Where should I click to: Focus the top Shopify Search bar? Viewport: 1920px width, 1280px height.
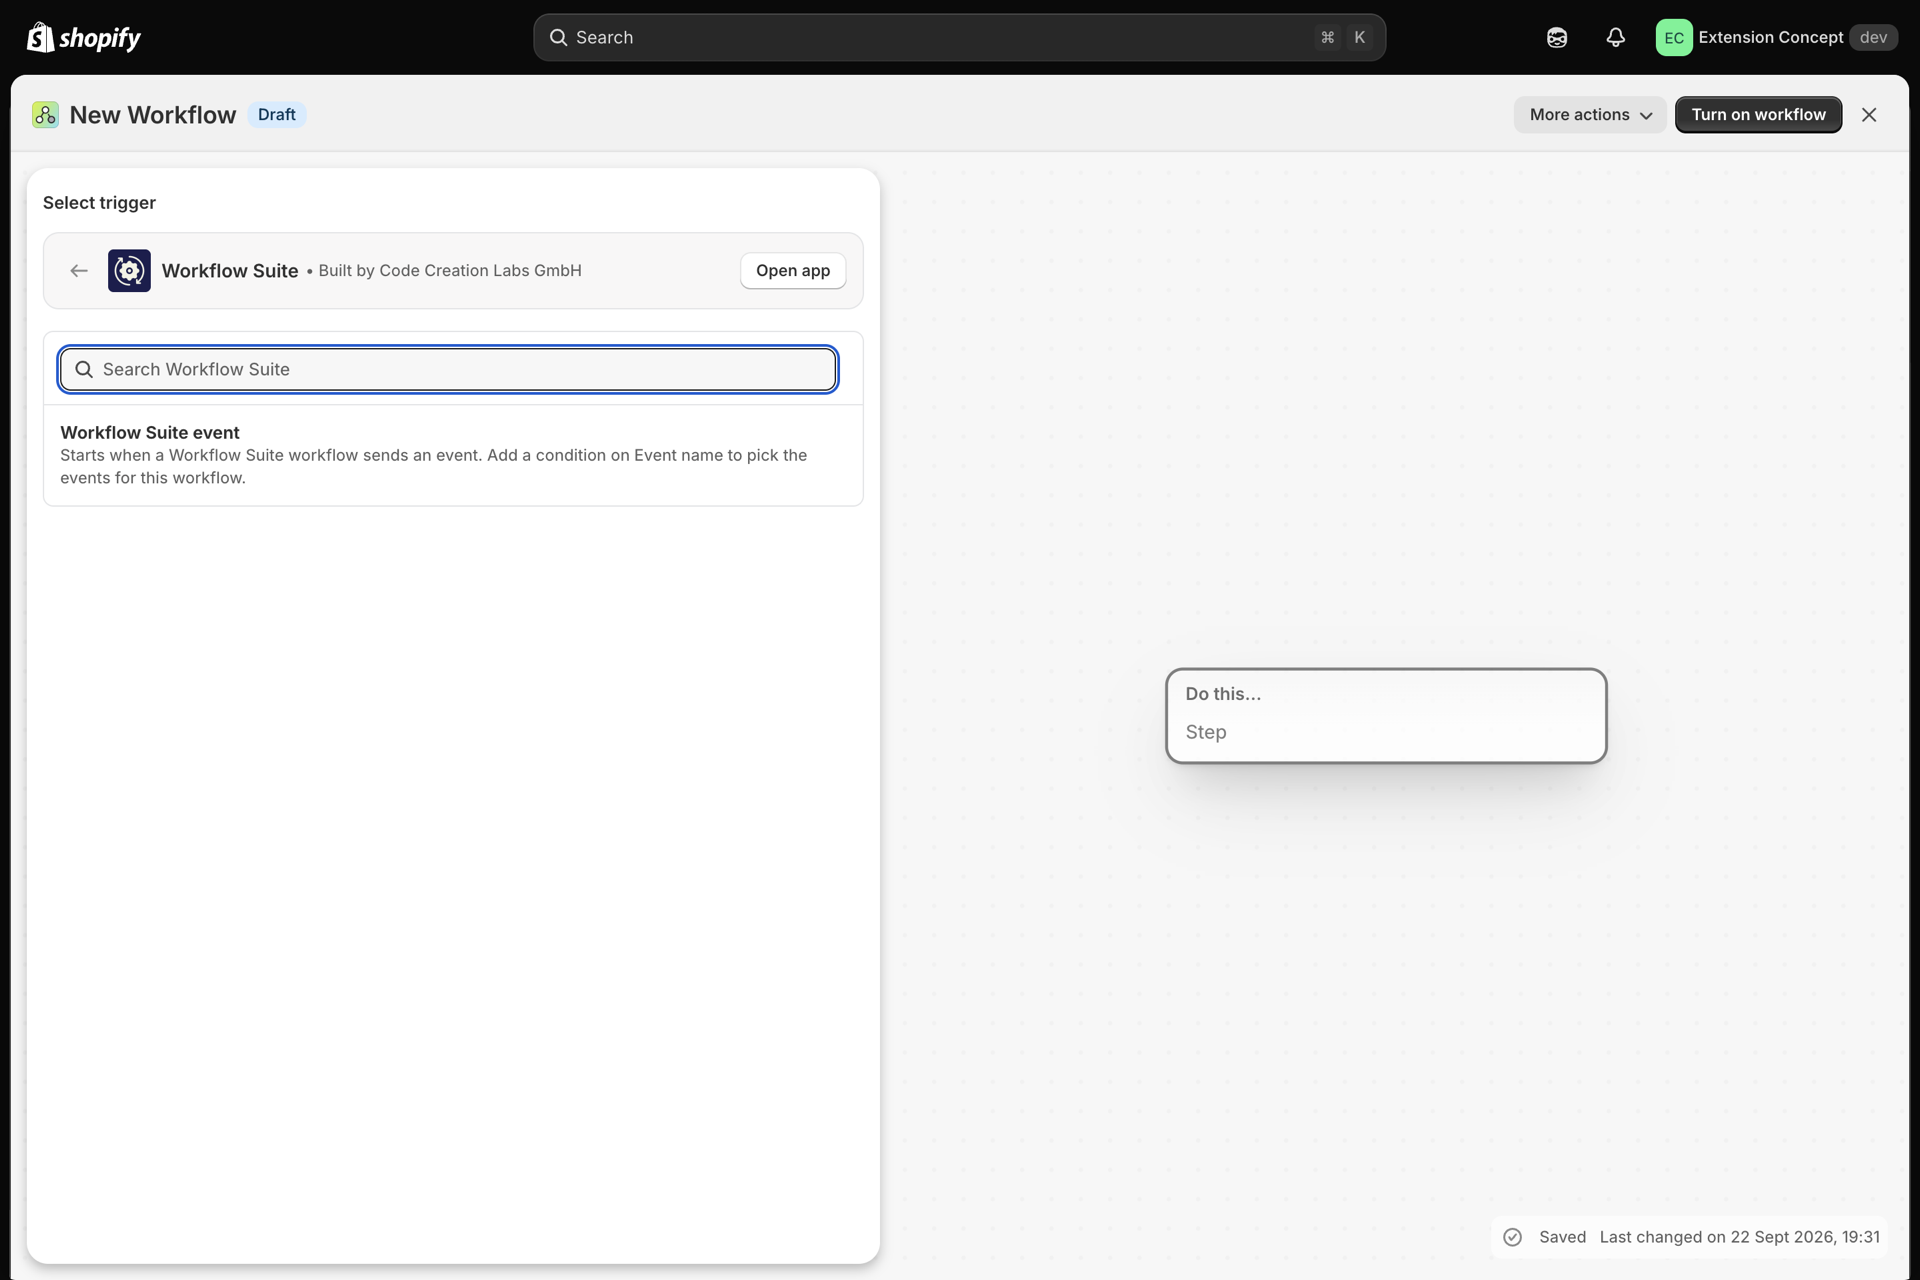pyautogui.click(x=959, y=37)
